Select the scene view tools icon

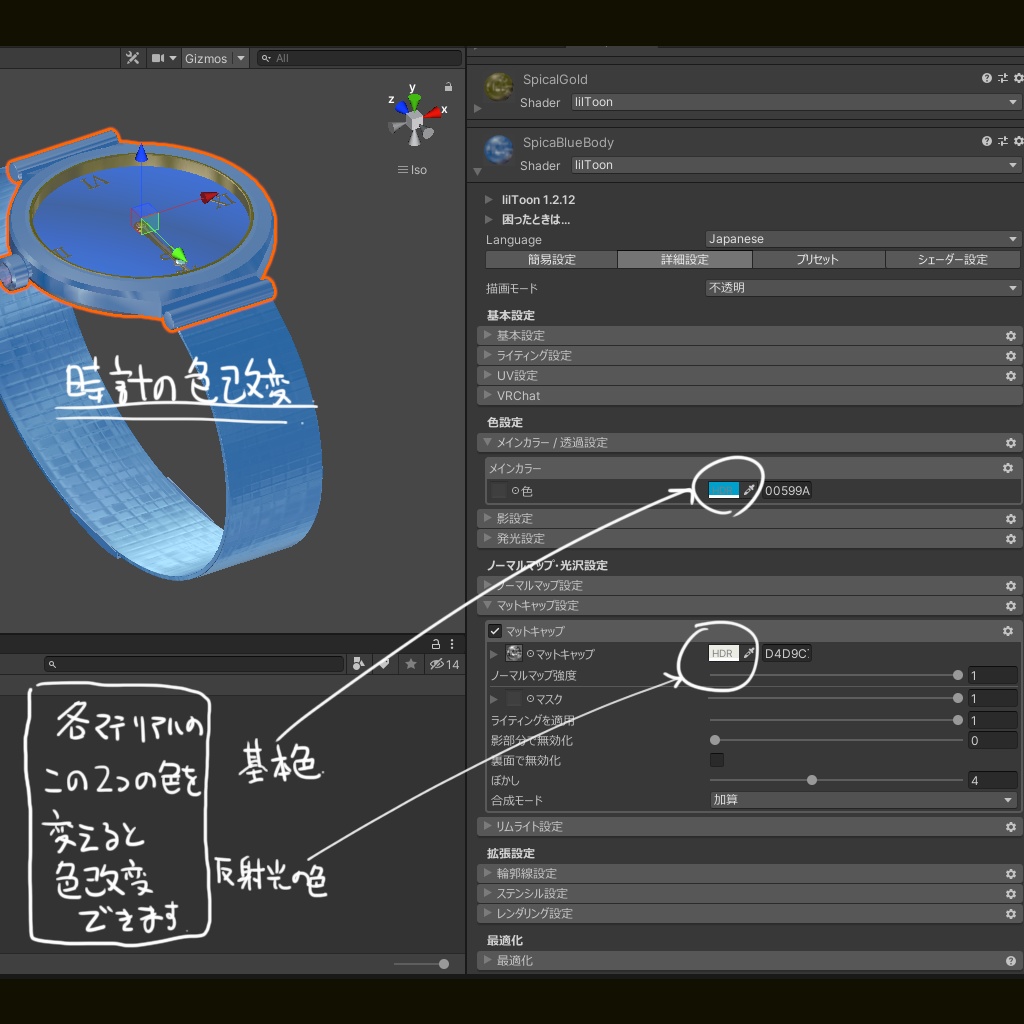coord(133,58)
